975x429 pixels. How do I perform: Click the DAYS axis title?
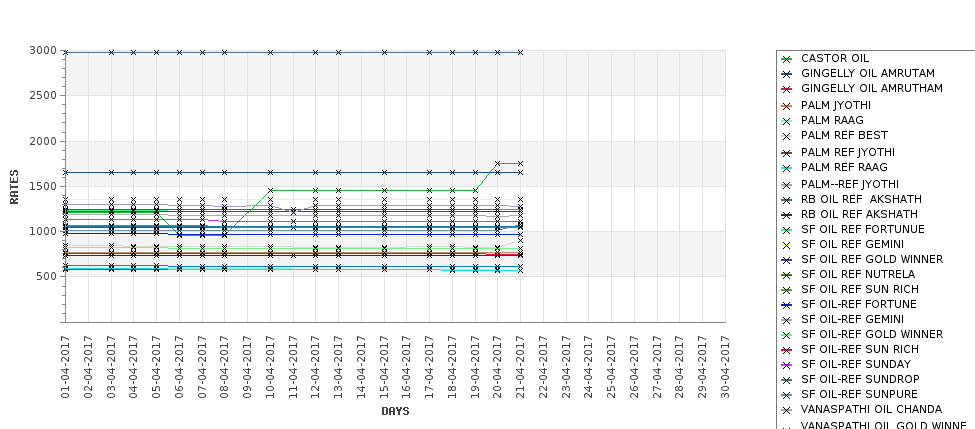(x=395, y=411)
